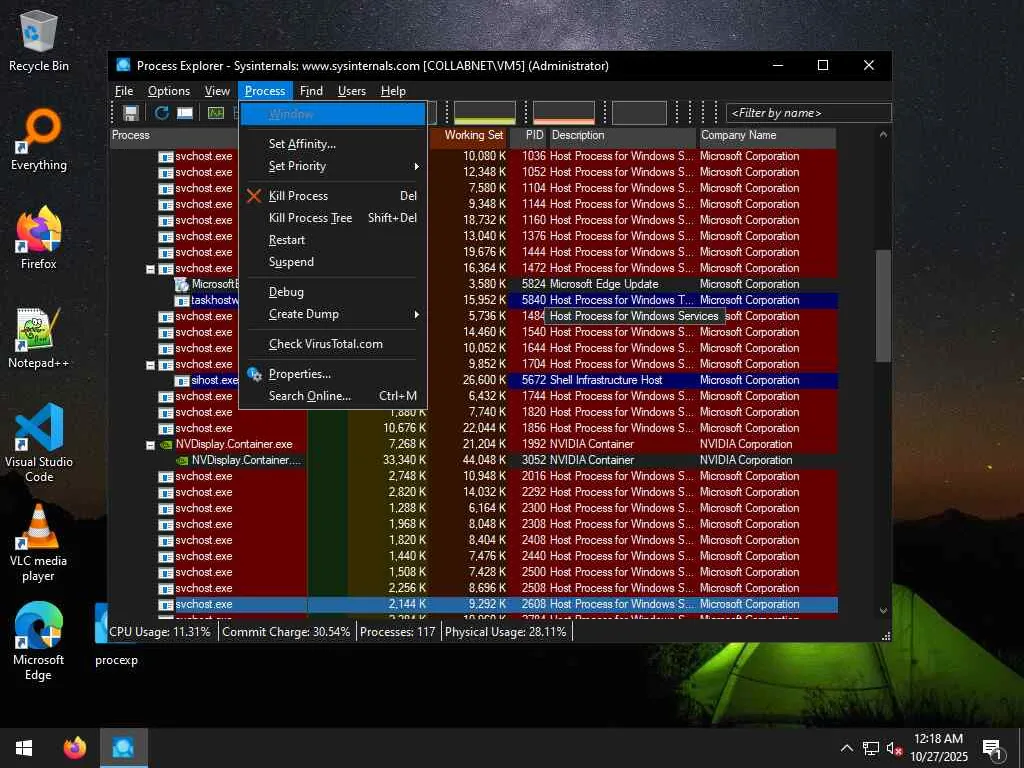
Task: Open the View menu
Action: (217, 91)
